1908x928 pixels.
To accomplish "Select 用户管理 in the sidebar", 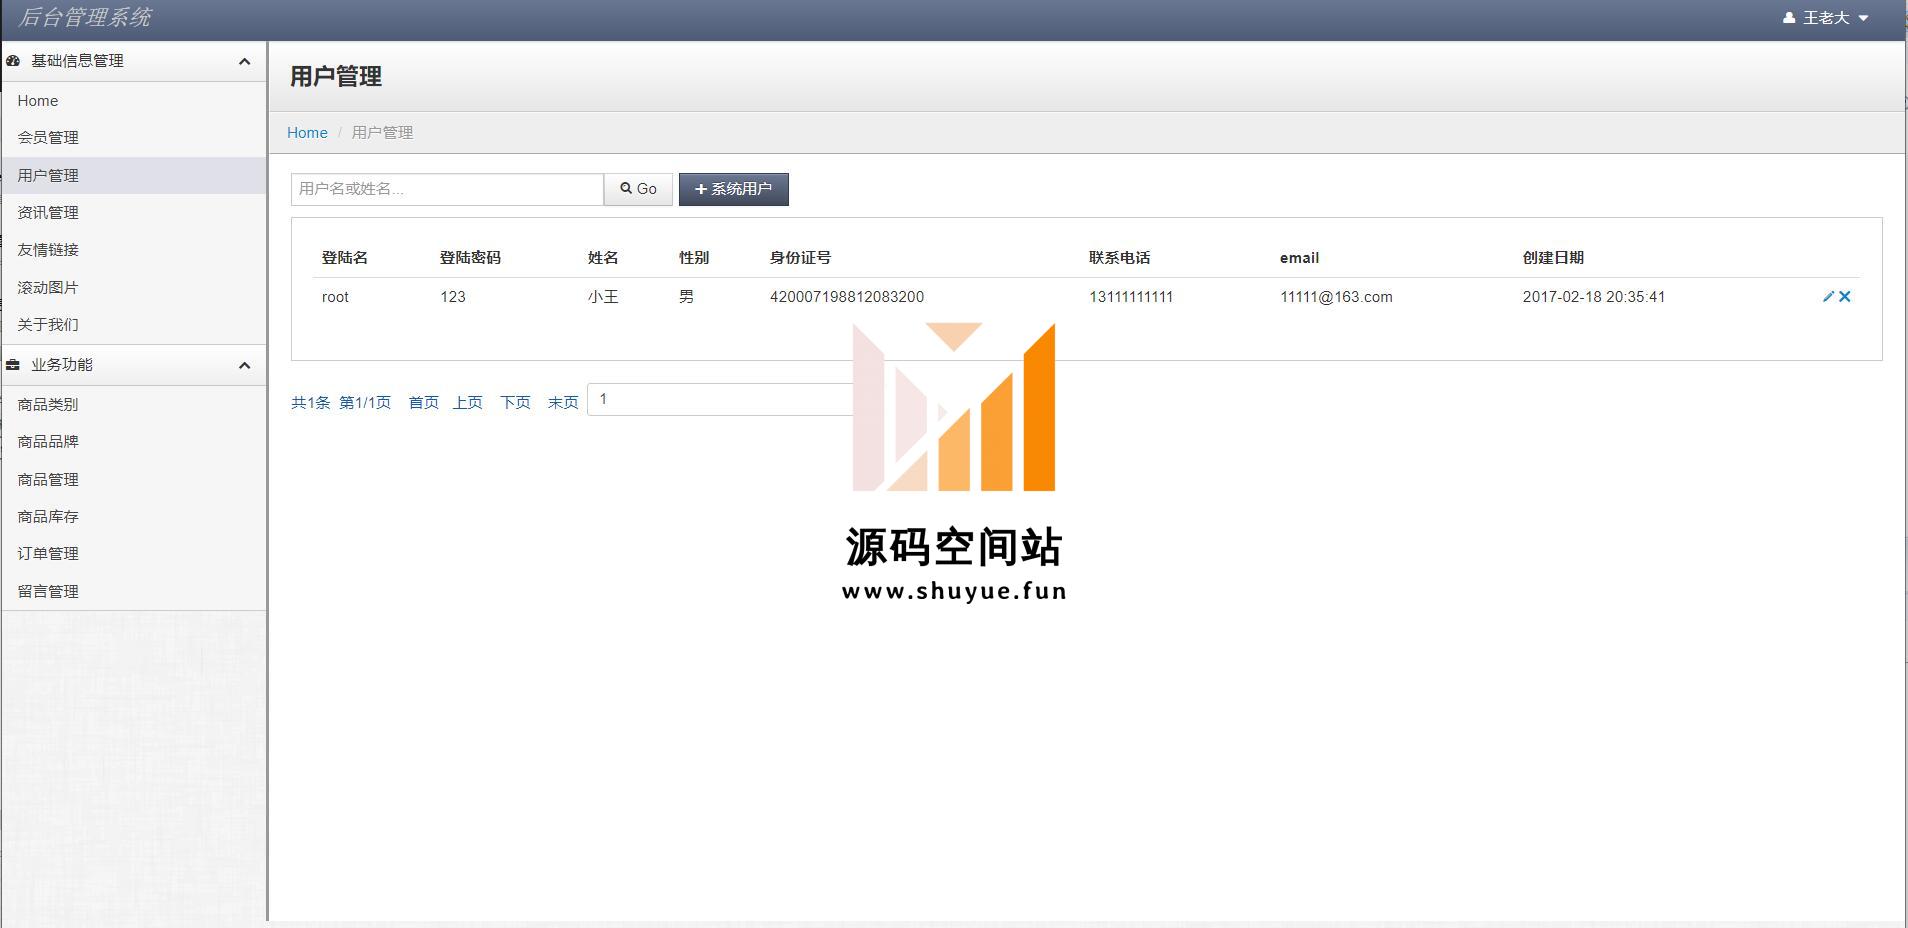I will 133,175.
